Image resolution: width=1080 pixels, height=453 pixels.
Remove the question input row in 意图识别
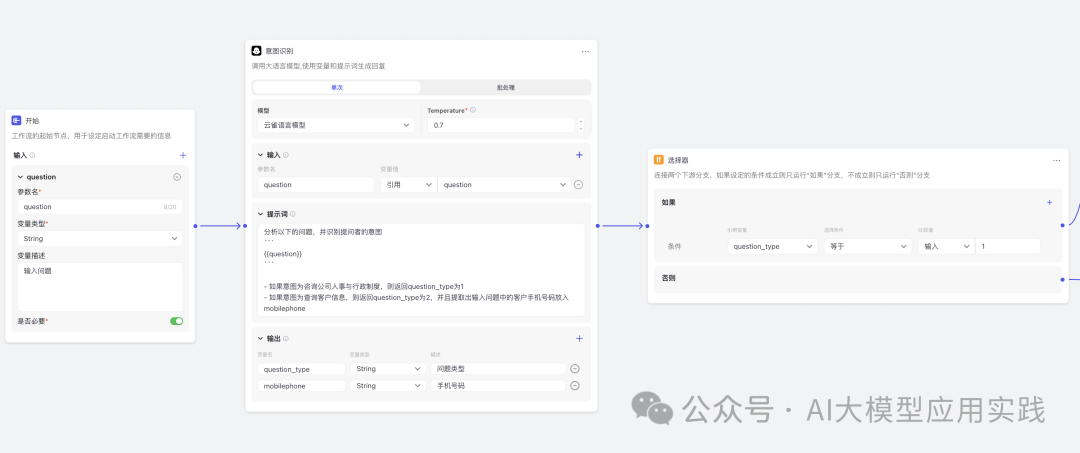[x=579, y=185]
